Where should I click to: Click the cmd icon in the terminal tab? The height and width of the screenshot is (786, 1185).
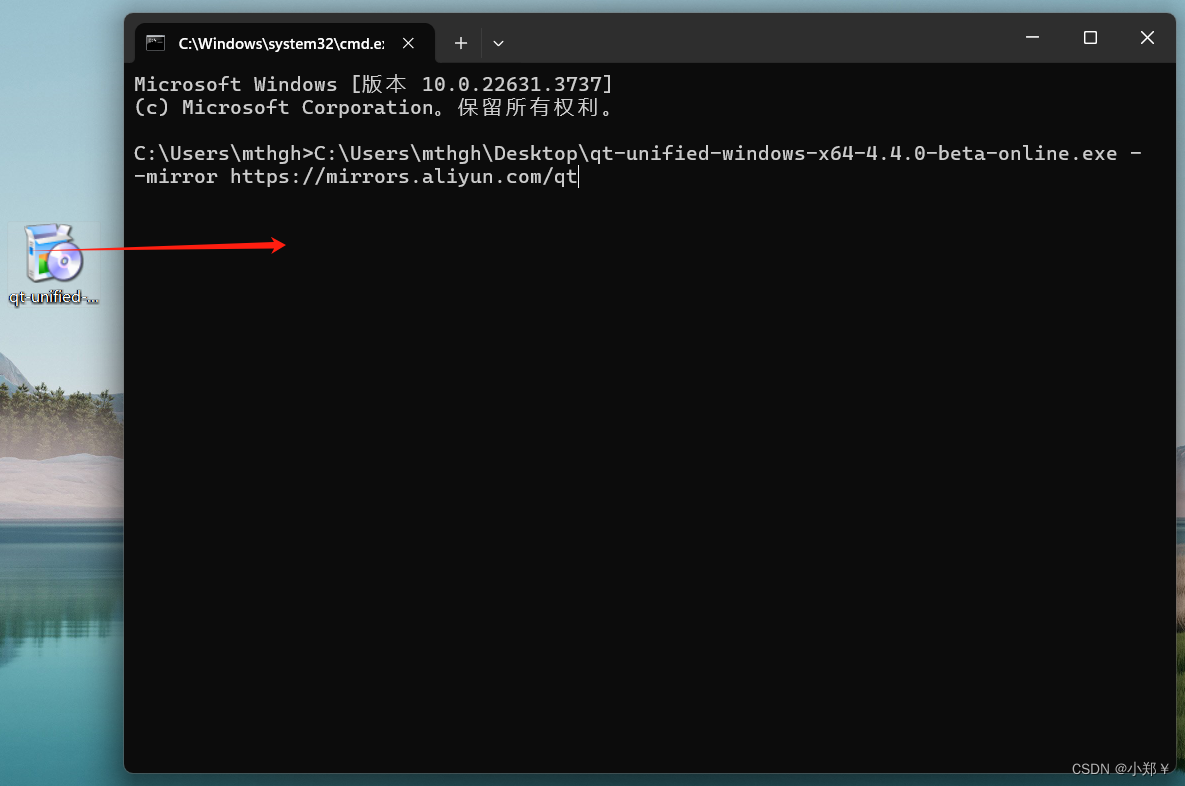coord(155,43)
